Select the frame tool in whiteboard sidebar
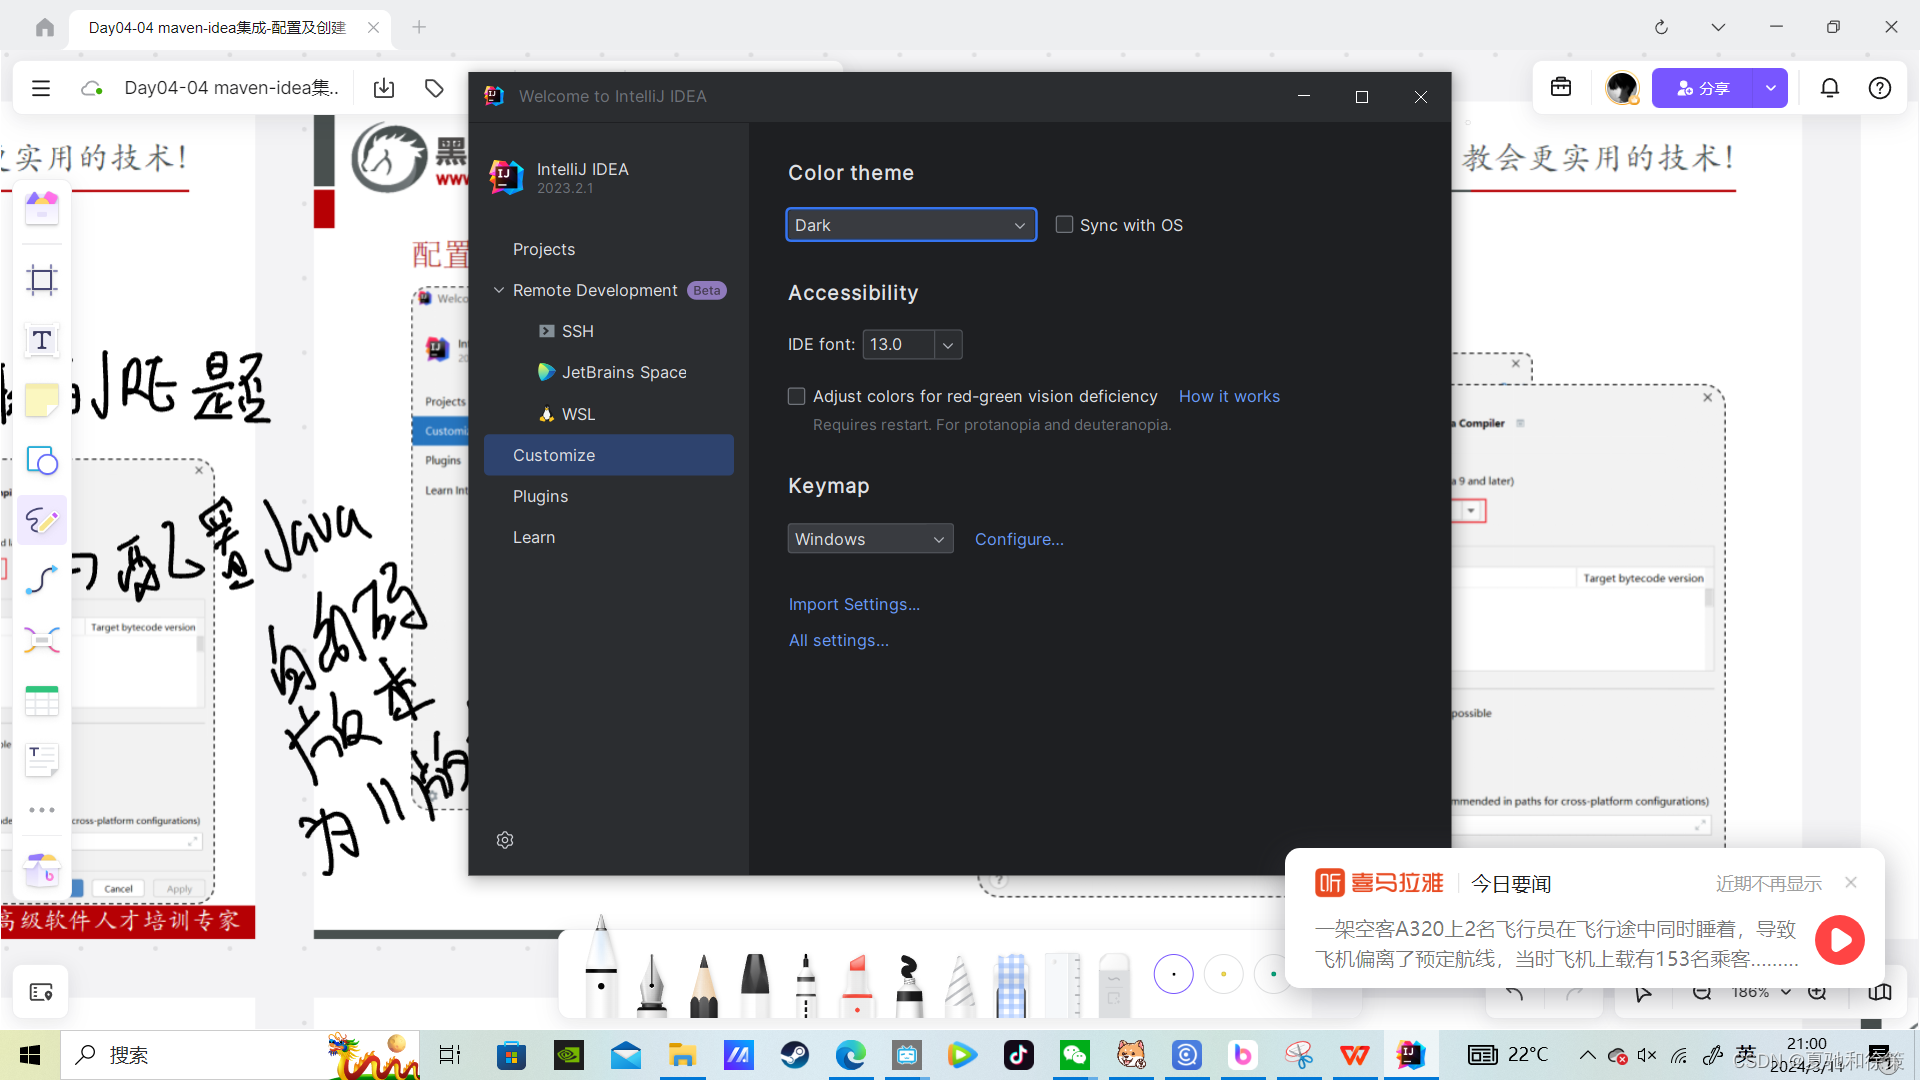 coord(42,280)
